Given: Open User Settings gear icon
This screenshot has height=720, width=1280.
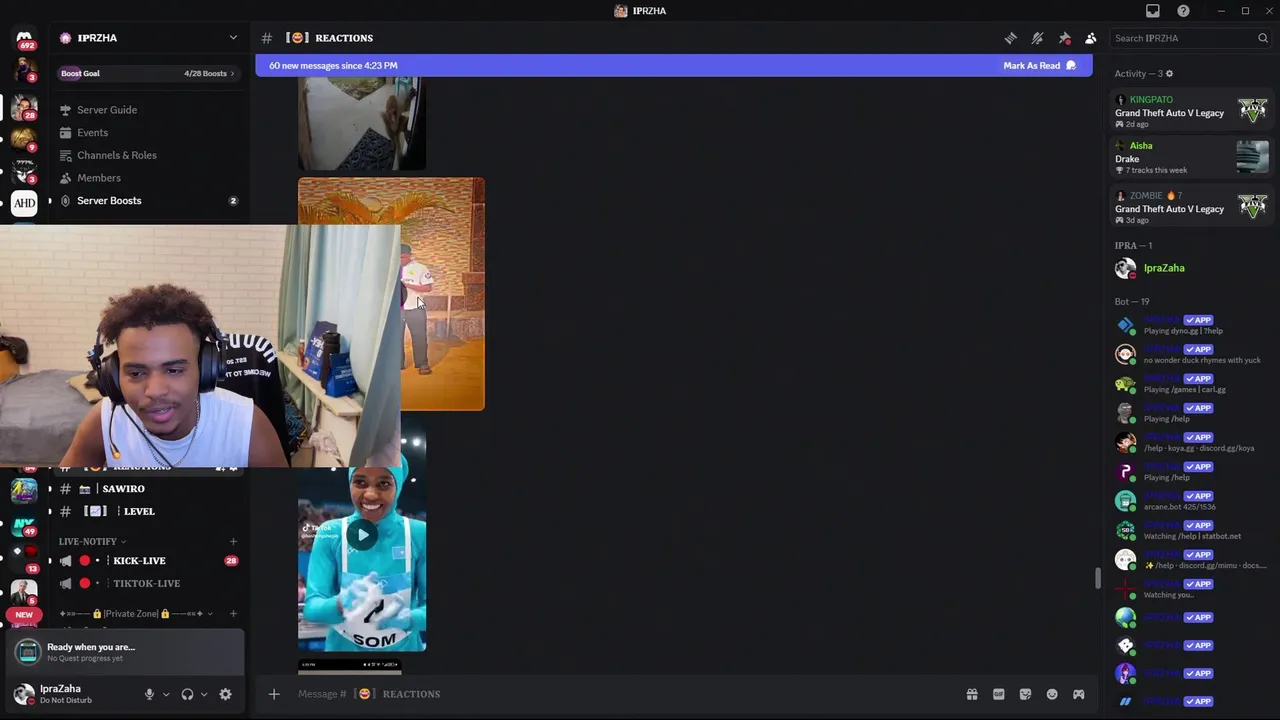Looking at the screenshot, I should click(x=225, y=694).
